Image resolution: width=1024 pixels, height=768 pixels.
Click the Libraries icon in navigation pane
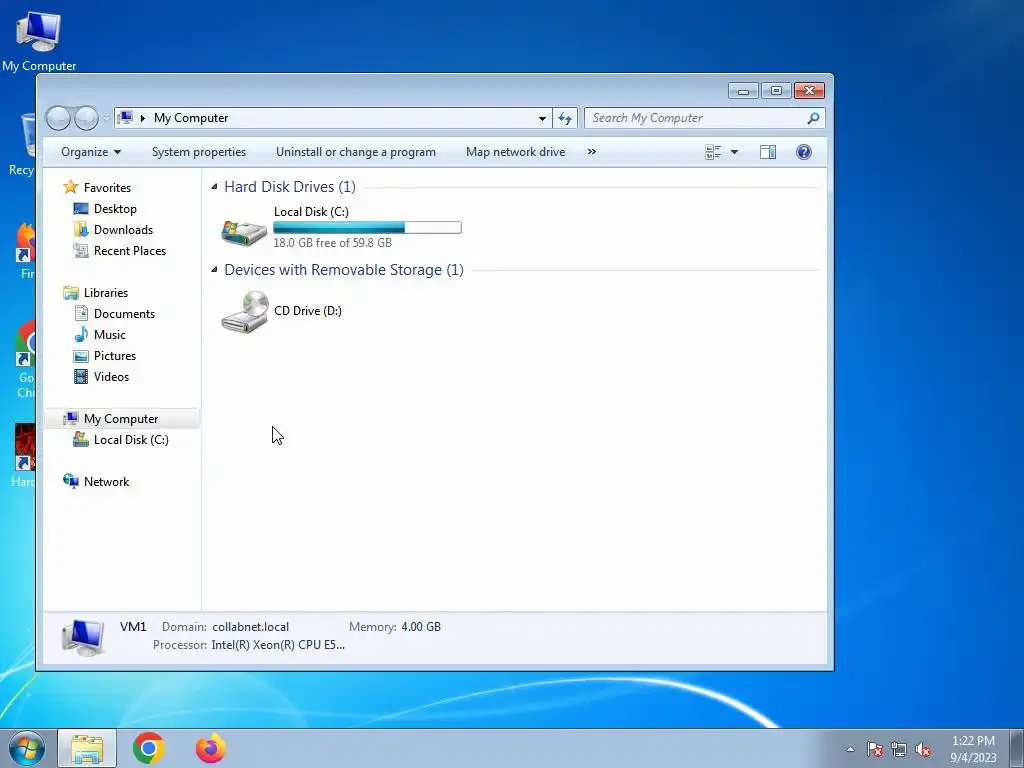click(71, 293)
